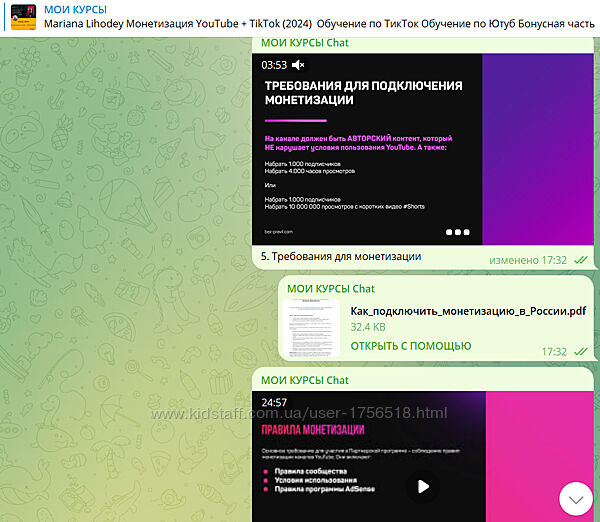The height and width of the screenshot is (522, 600).
Task: Click sender name above the 24:57 video
Action: pyautogui.click(x=304, y=380)
